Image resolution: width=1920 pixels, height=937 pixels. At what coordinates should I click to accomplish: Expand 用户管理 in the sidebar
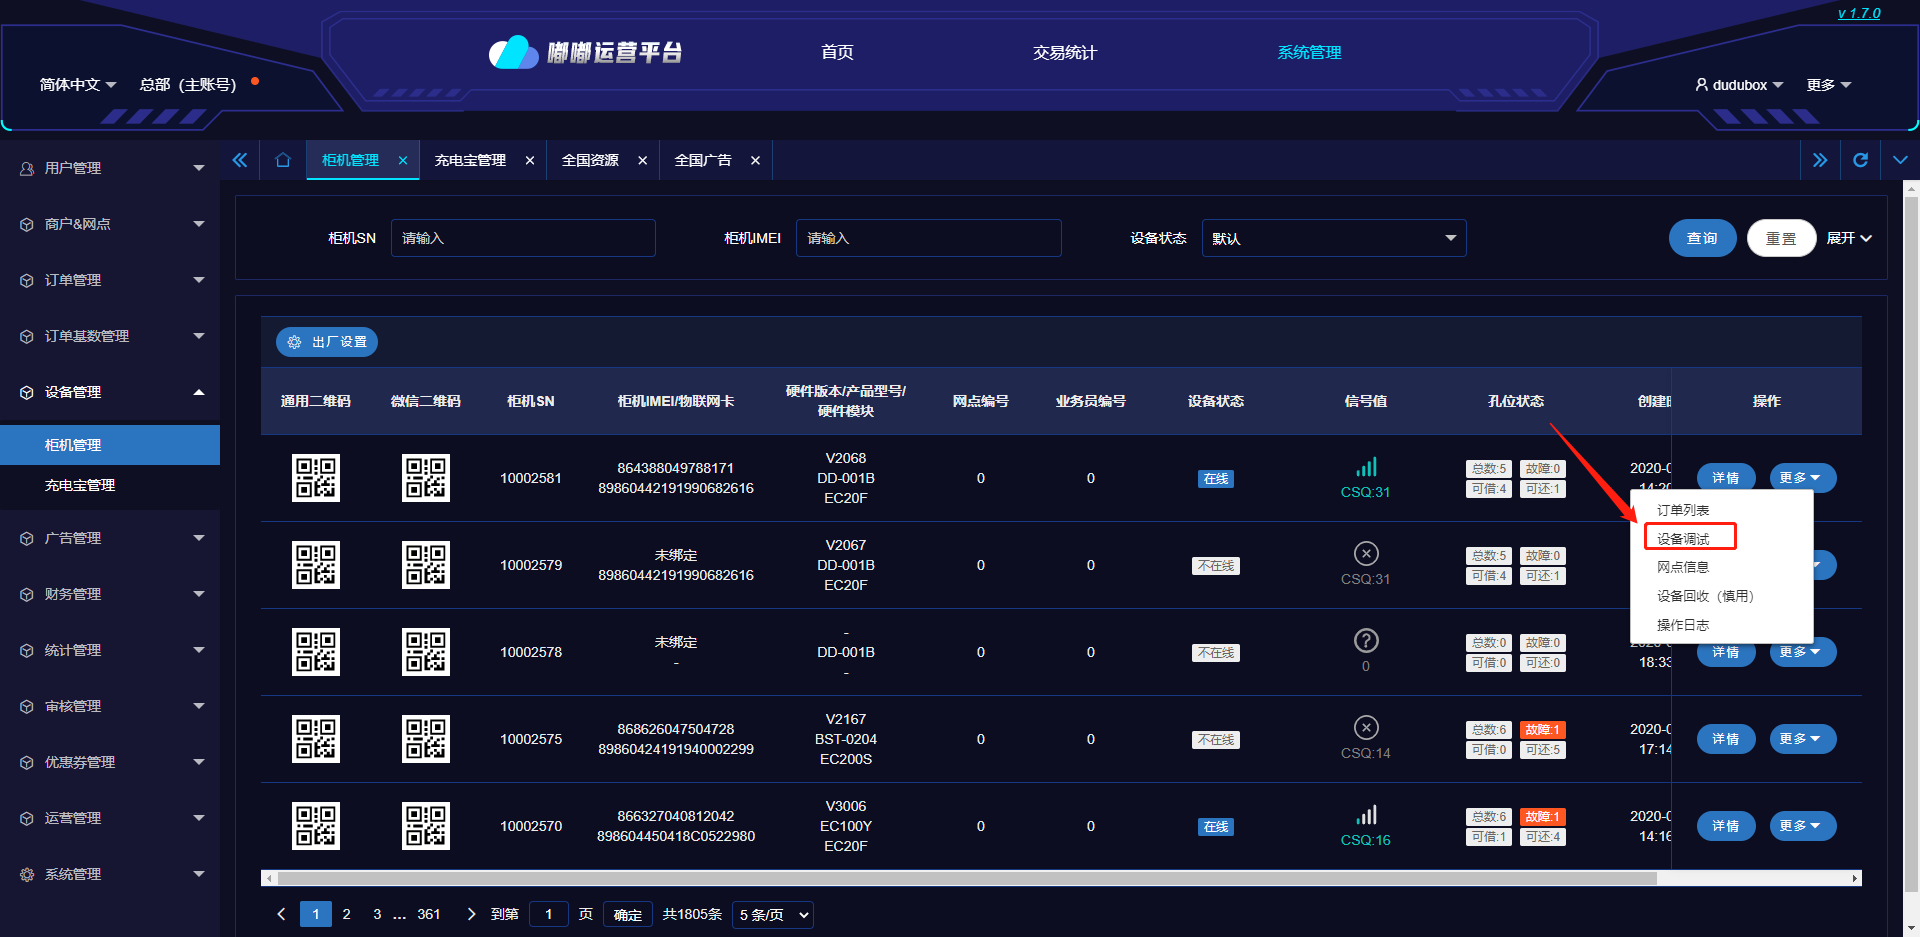(110, 168)
